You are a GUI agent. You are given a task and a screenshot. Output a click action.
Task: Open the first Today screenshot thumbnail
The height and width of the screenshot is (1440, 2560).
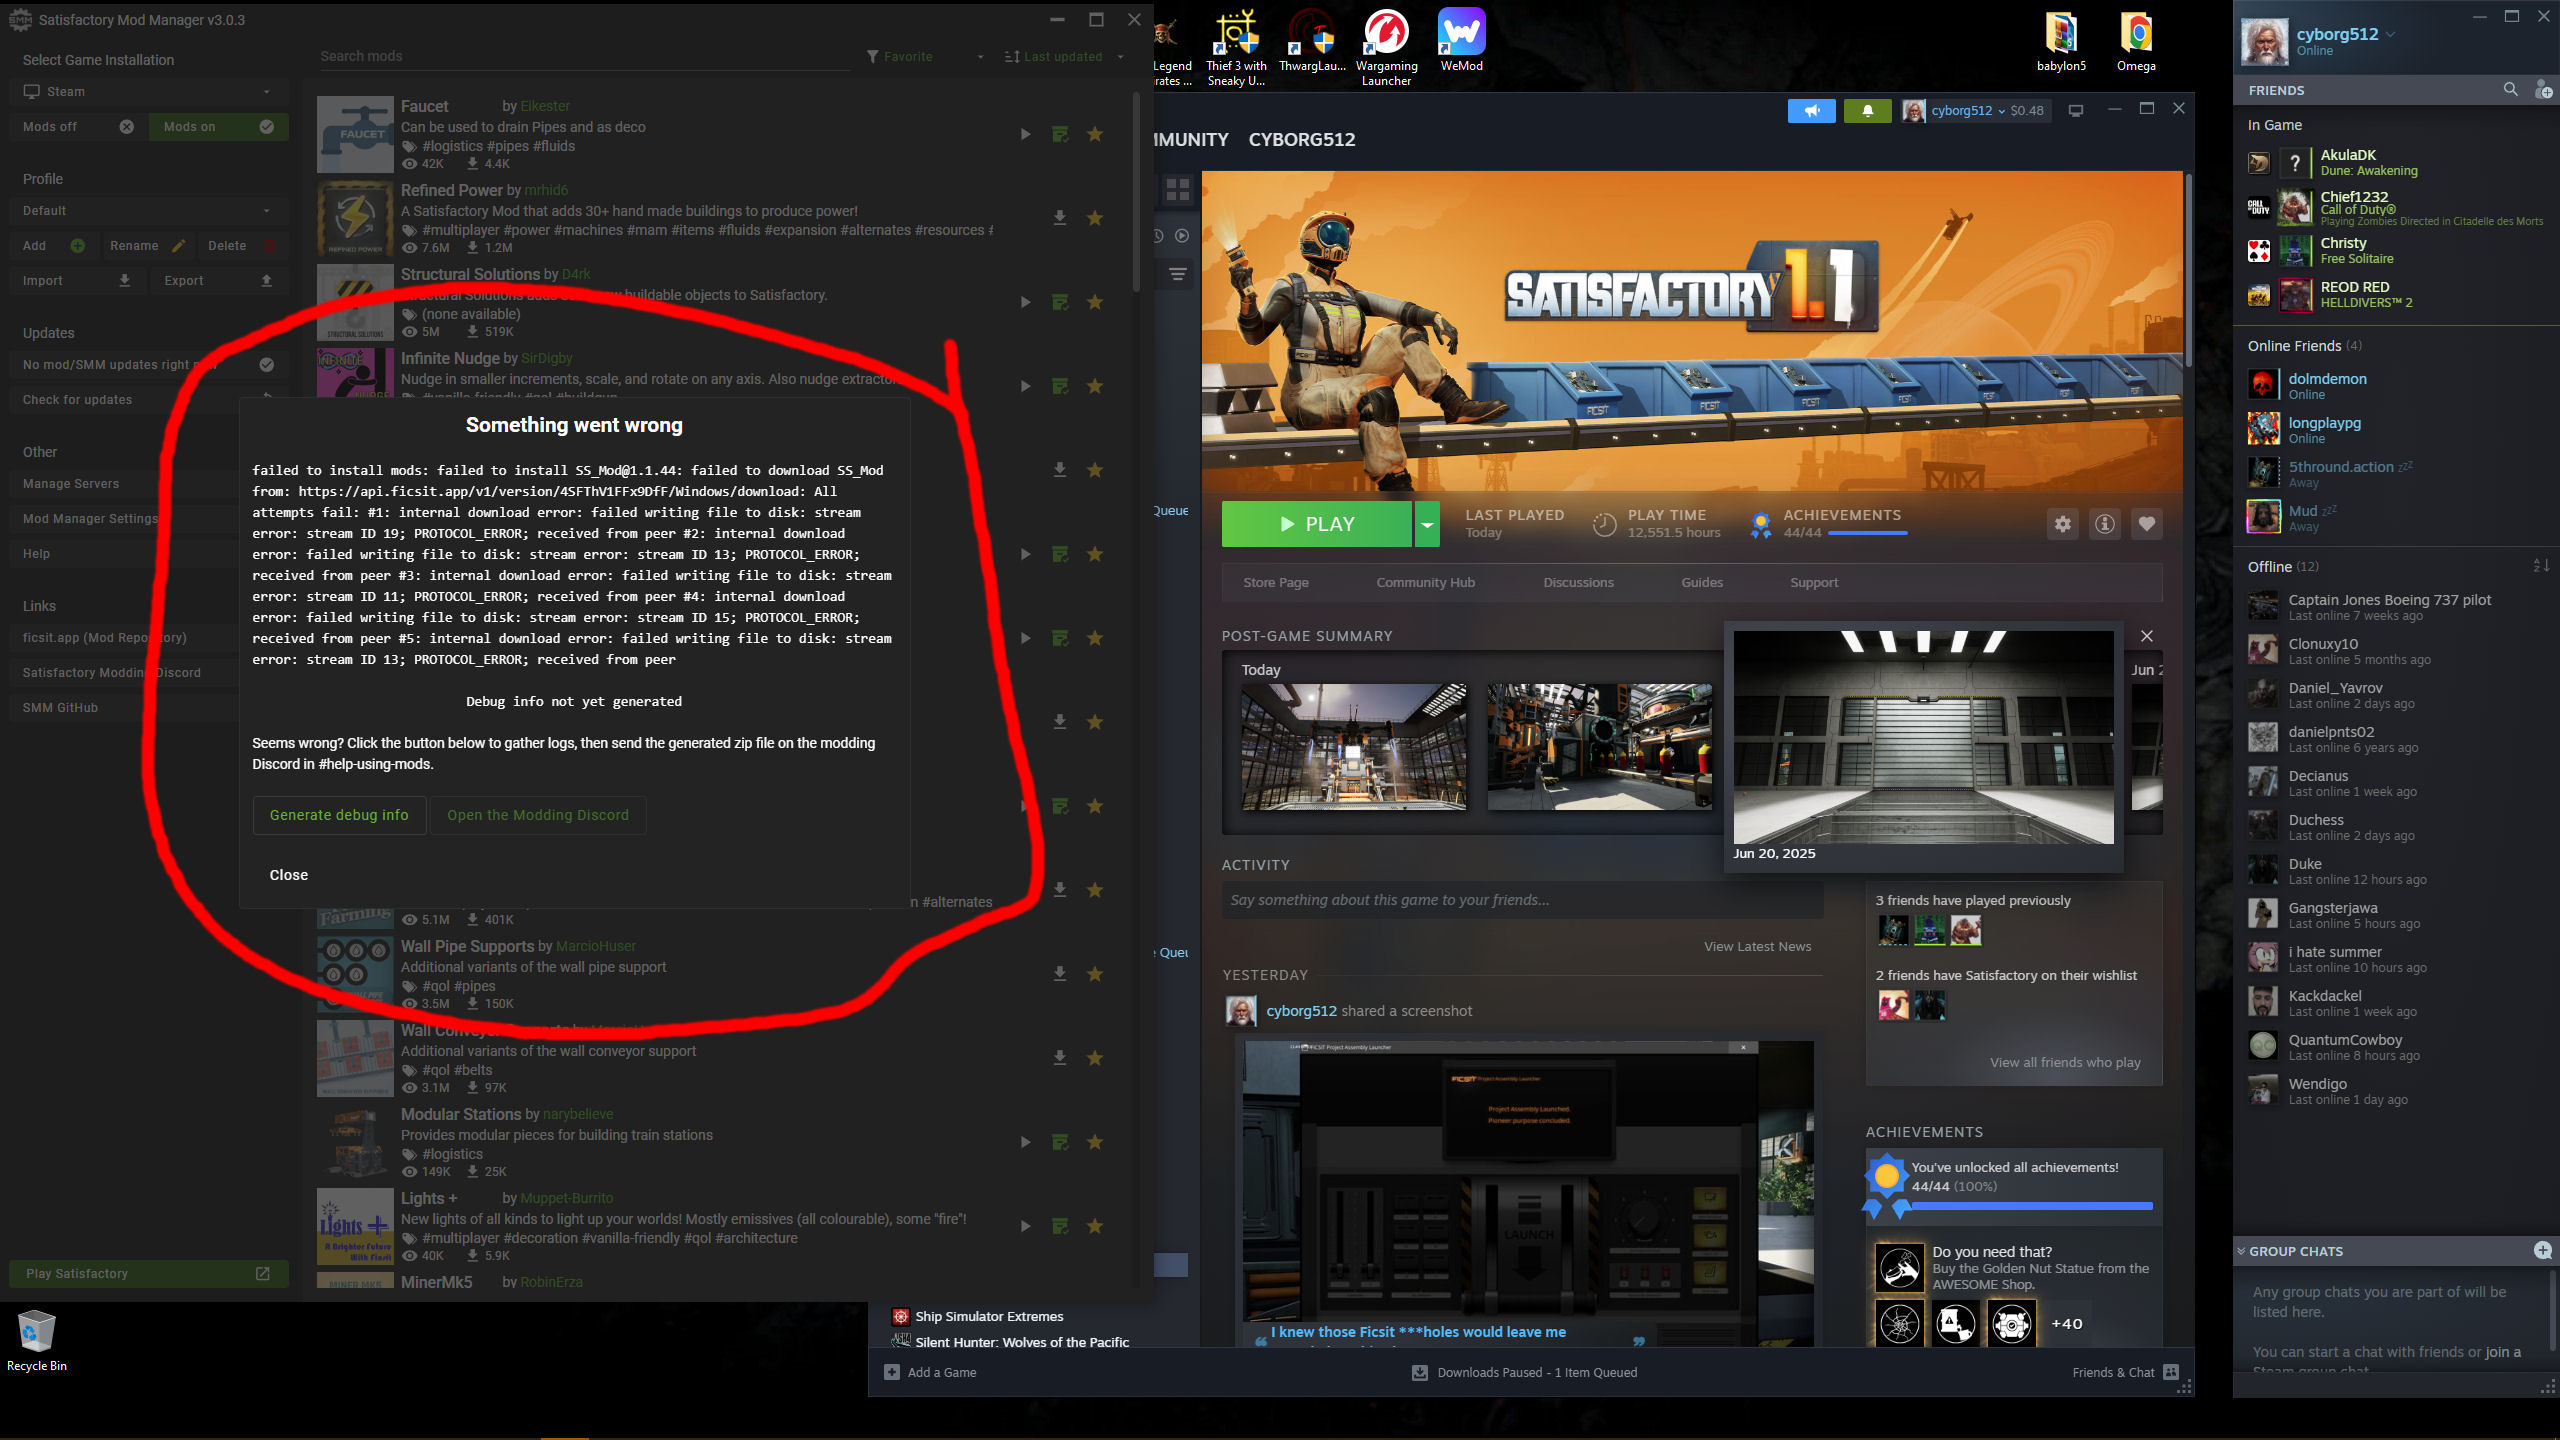point(1354,747)
